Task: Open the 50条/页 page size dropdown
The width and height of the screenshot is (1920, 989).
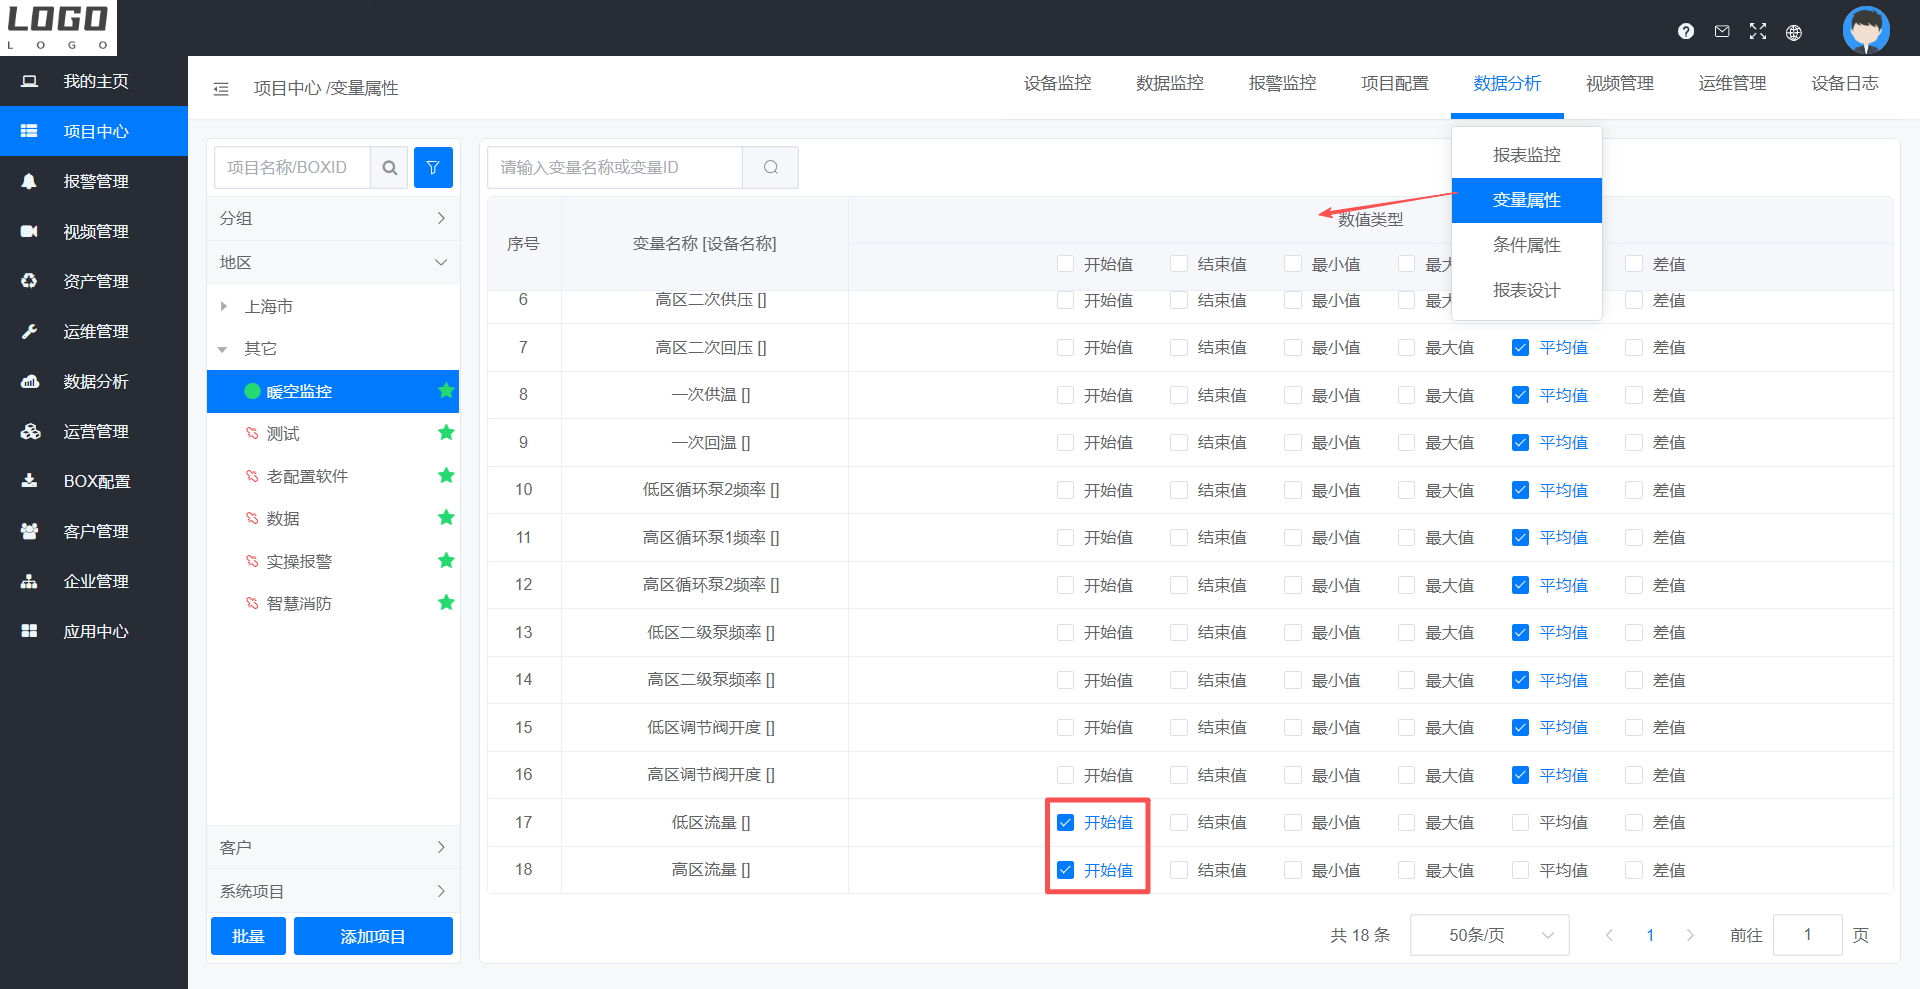Action: tap(1489, 935)
